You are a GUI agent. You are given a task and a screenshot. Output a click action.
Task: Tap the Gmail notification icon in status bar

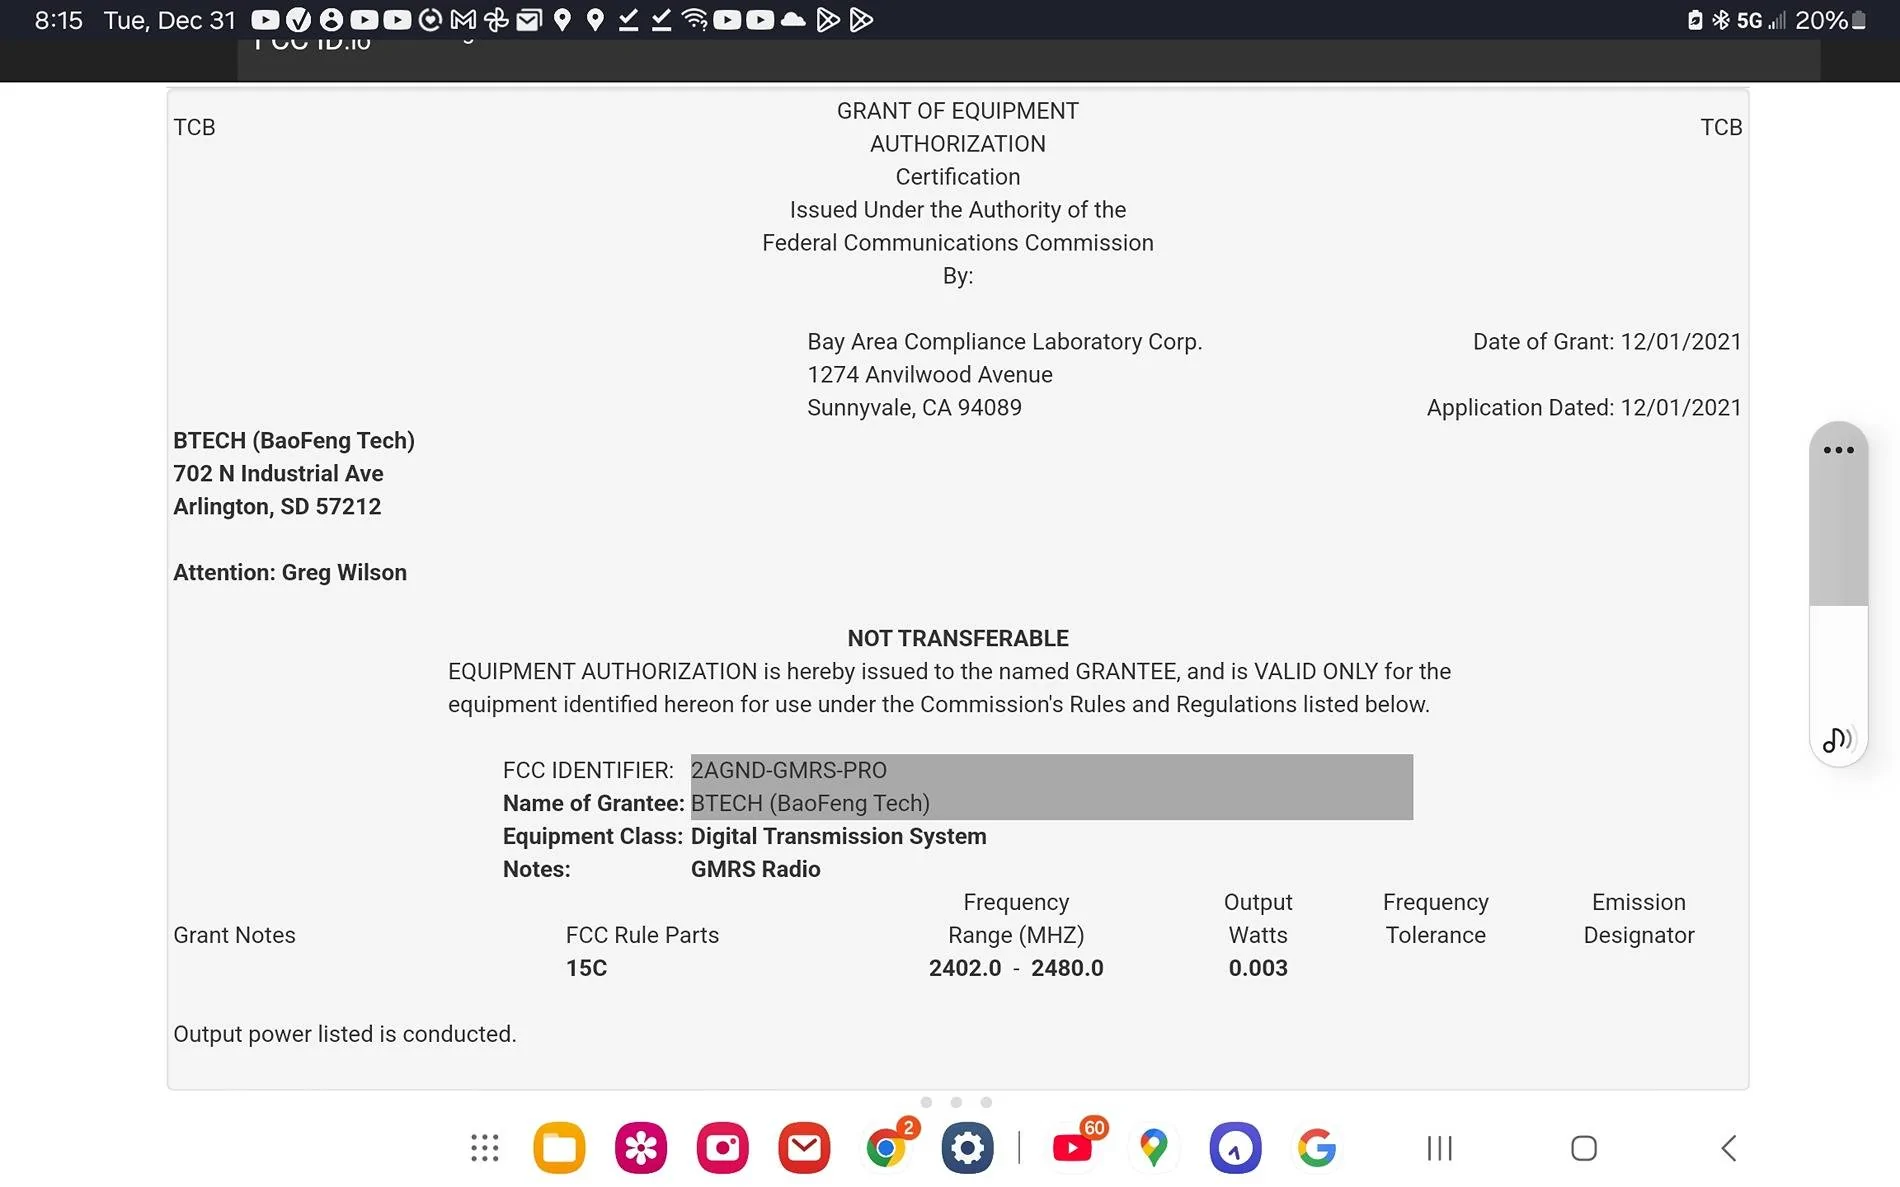point(463,20)
